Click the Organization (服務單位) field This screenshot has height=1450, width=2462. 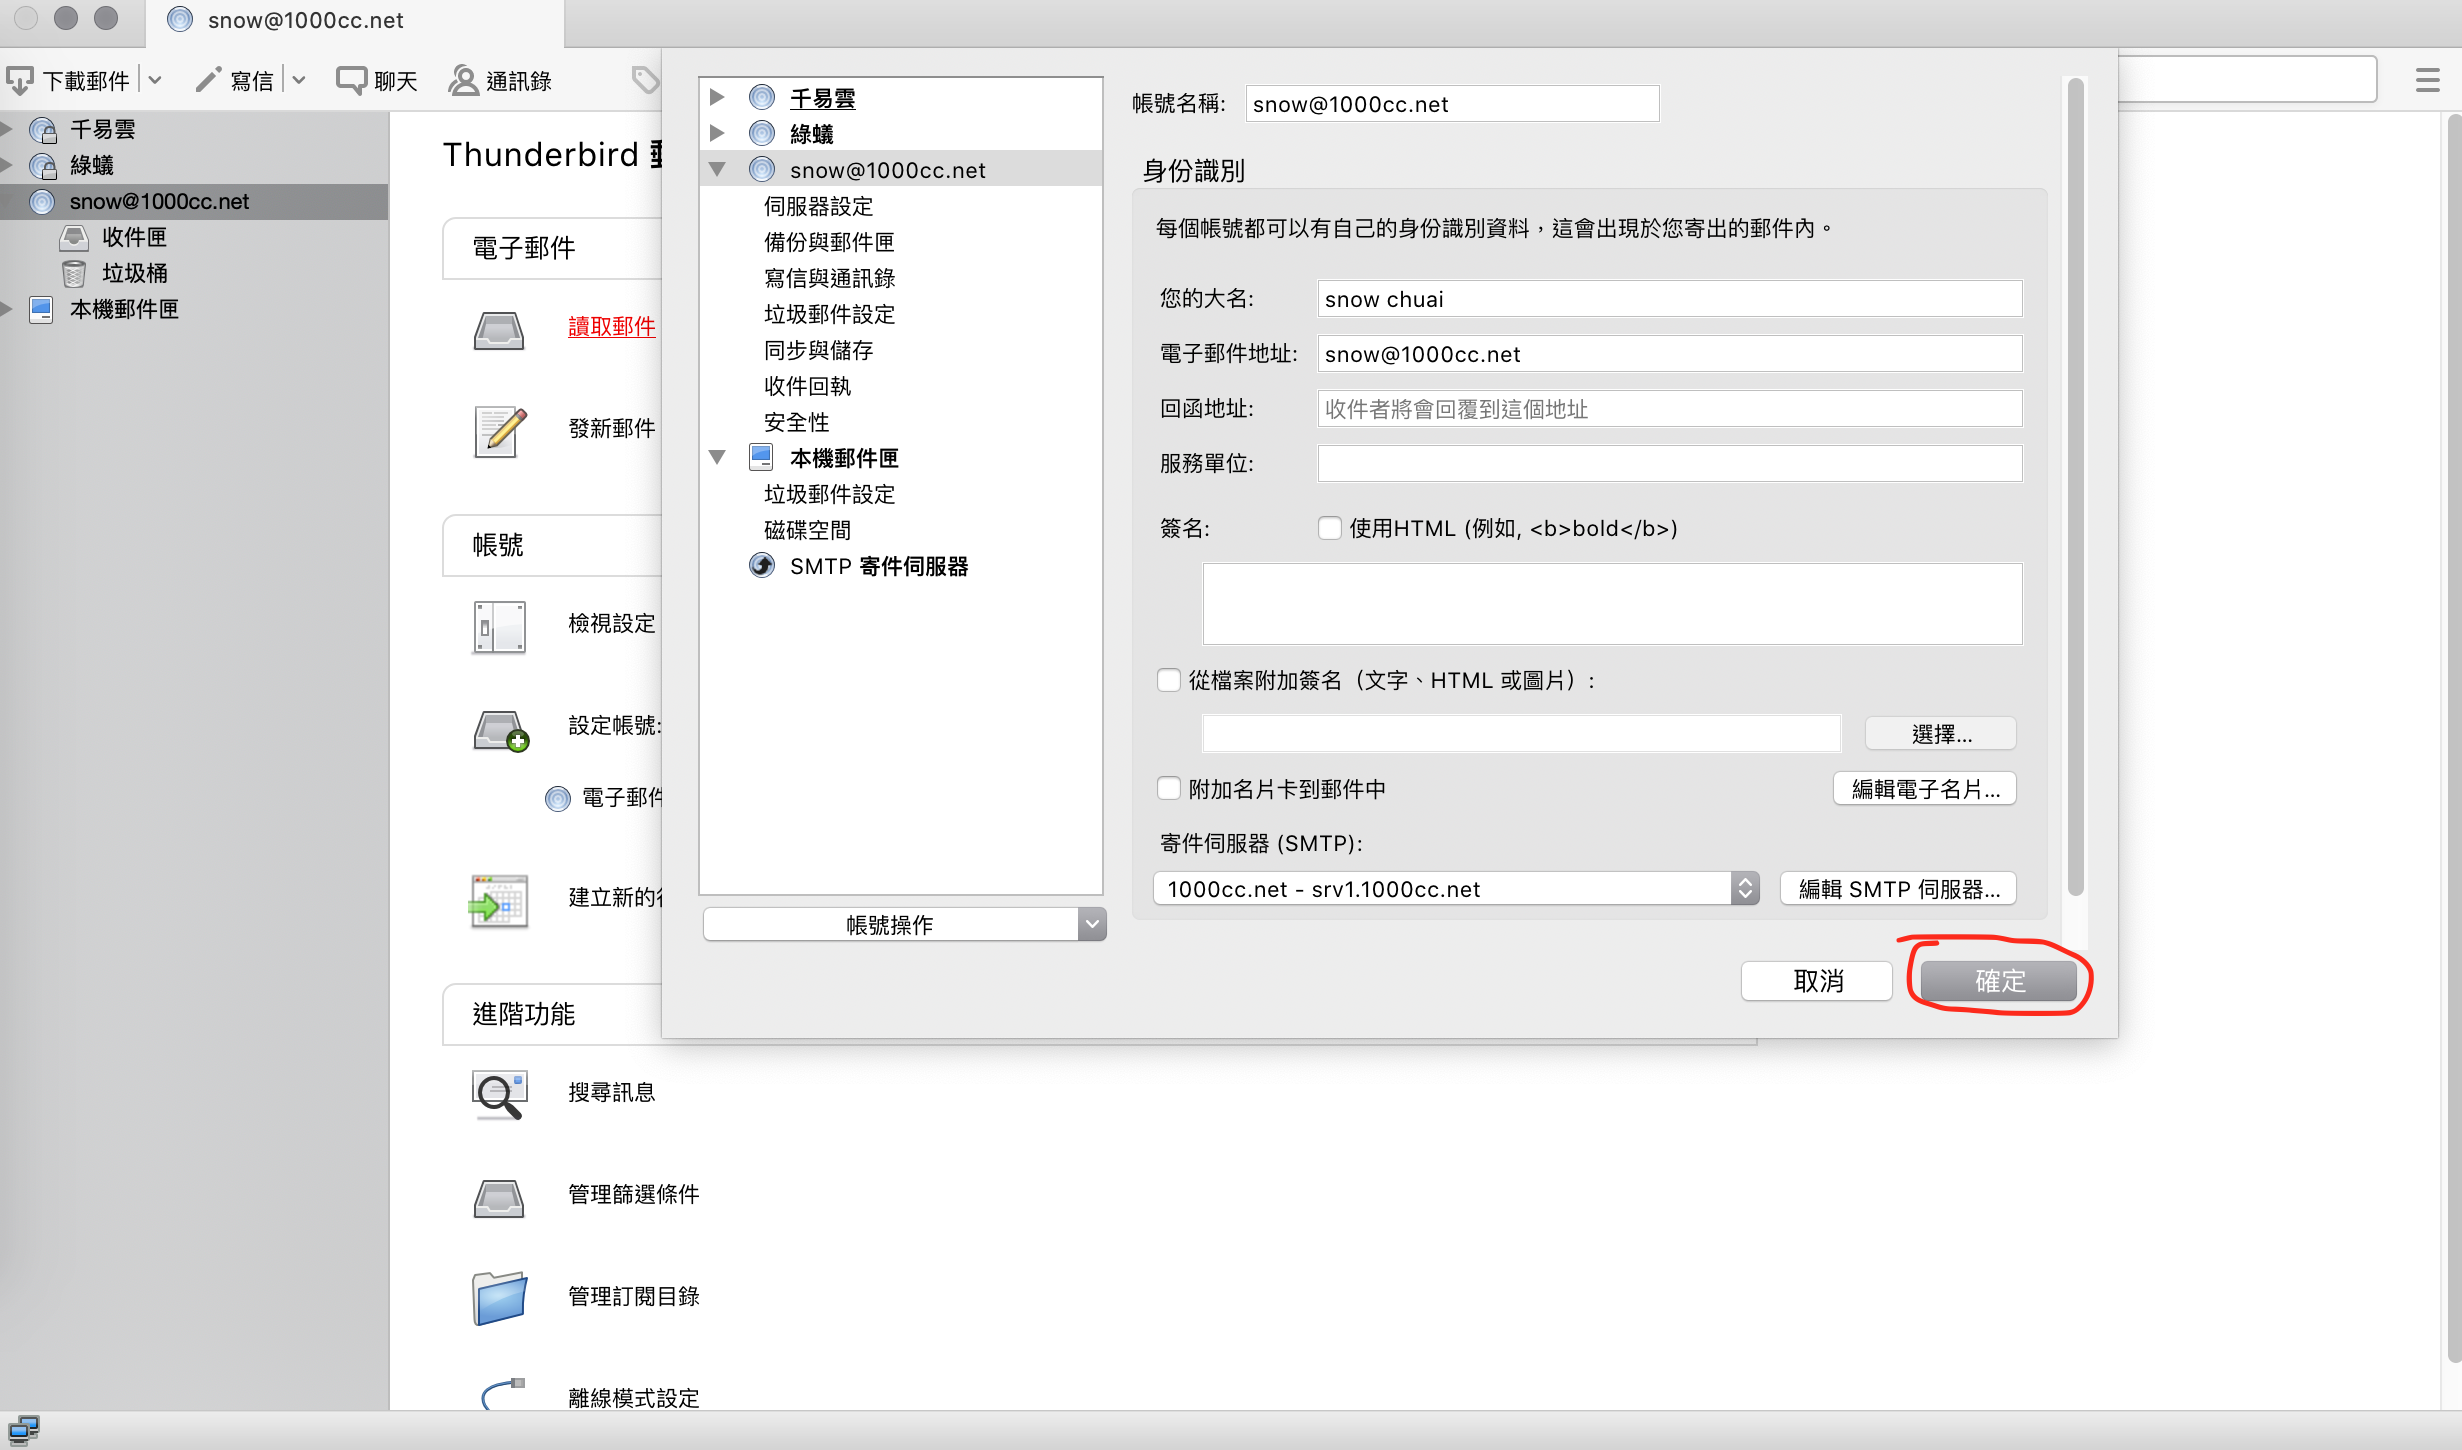pyautogui.click(x=1669, y=464)
